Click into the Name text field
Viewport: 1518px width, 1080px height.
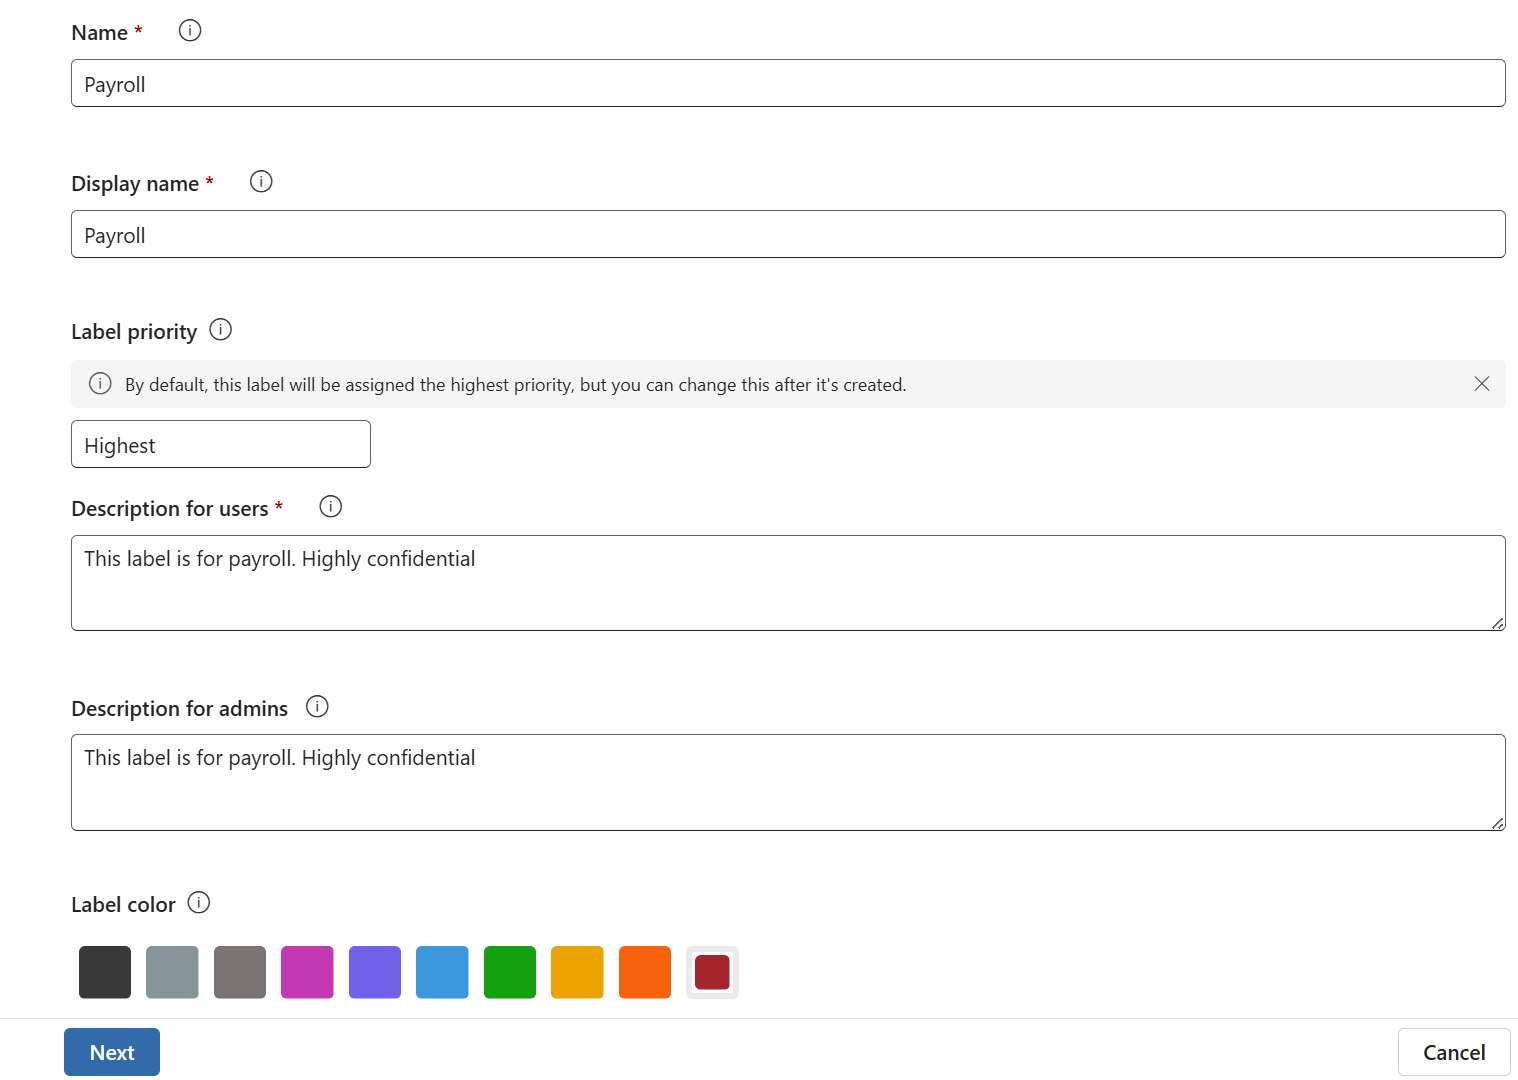(x=787, y=84)
